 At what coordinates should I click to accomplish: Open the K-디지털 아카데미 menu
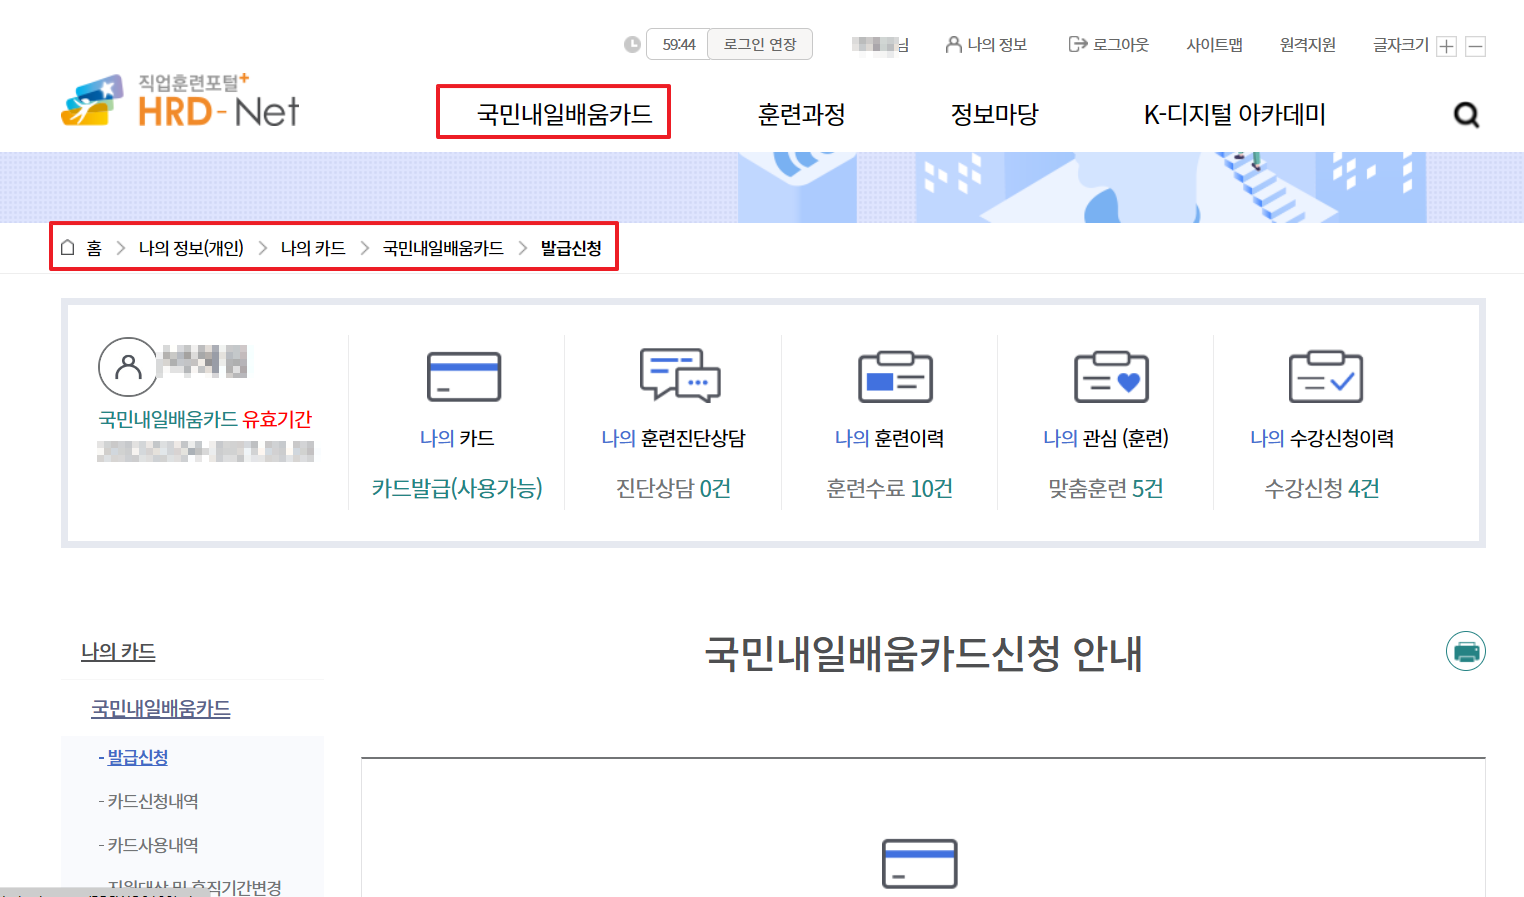pos(1235,114)
